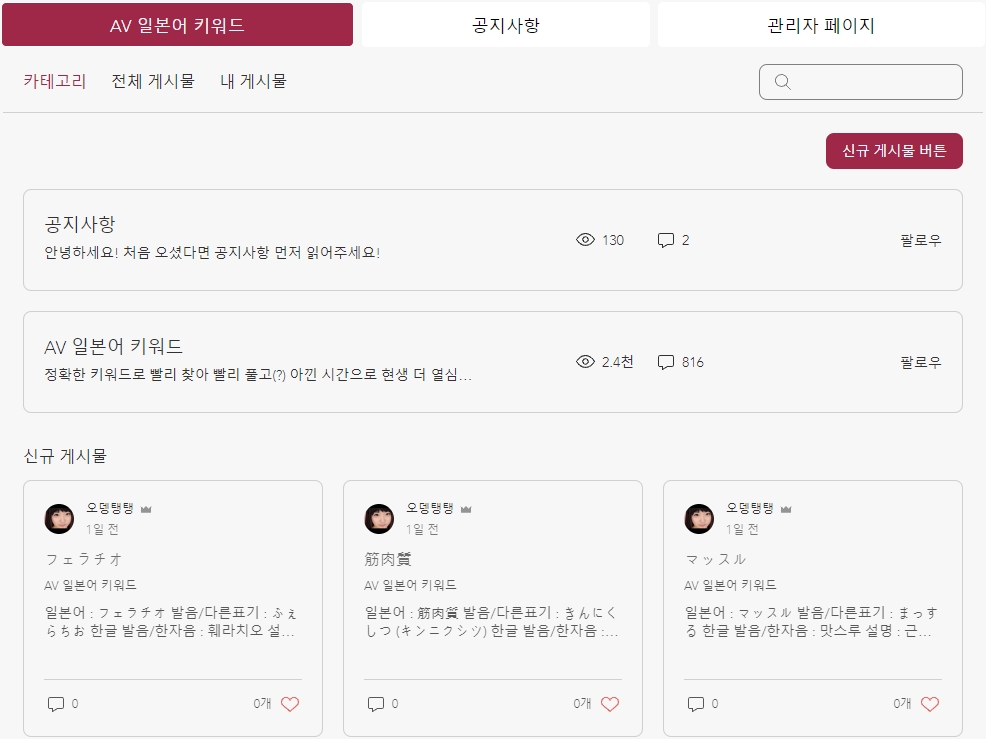Toggle 팔로우 for AV 일본어 키워드 category
This screenshot has height=739, width=986.
tap(921, 362)
